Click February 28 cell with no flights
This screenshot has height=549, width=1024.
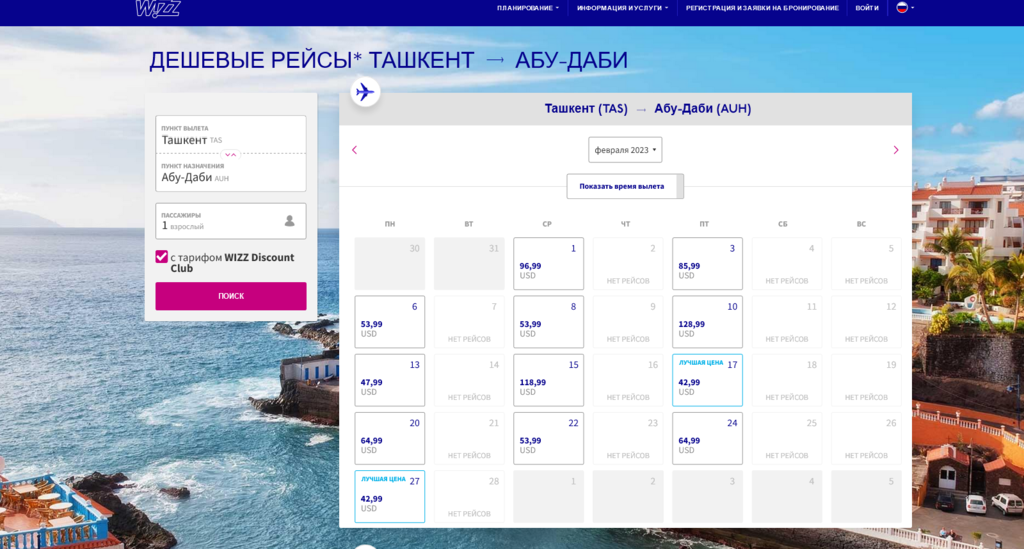469,496
